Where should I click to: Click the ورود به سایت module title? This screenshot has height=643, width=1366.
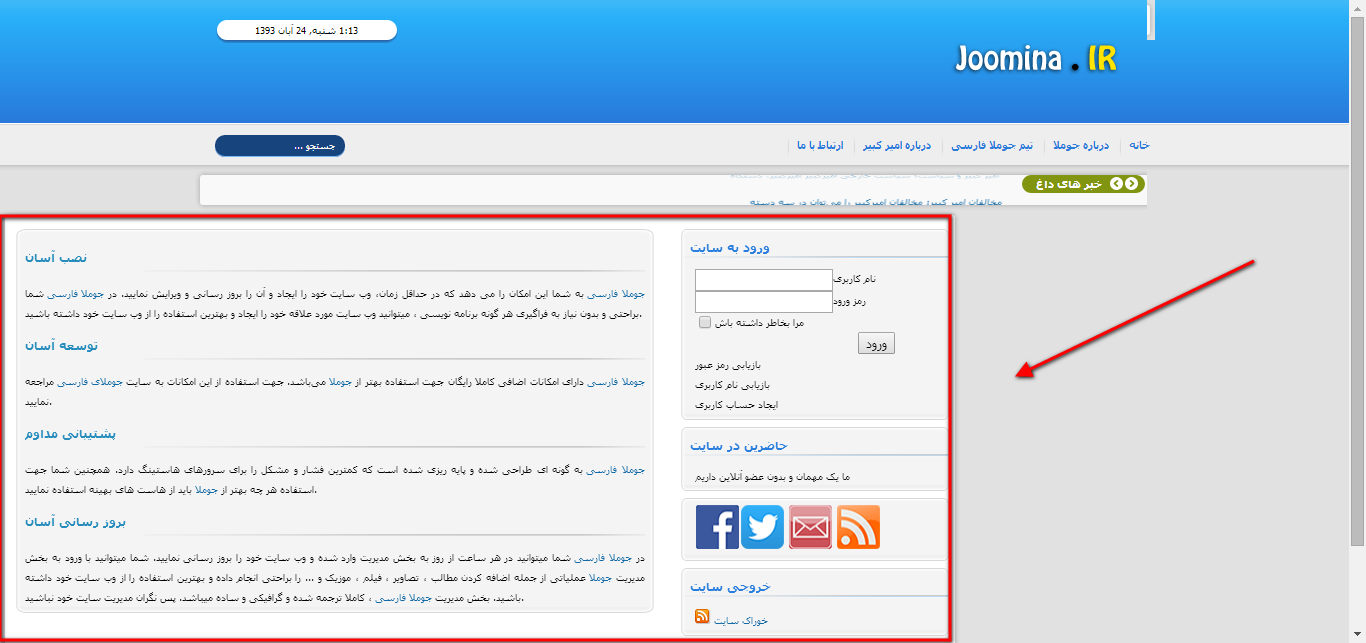[x=730, y=247]
